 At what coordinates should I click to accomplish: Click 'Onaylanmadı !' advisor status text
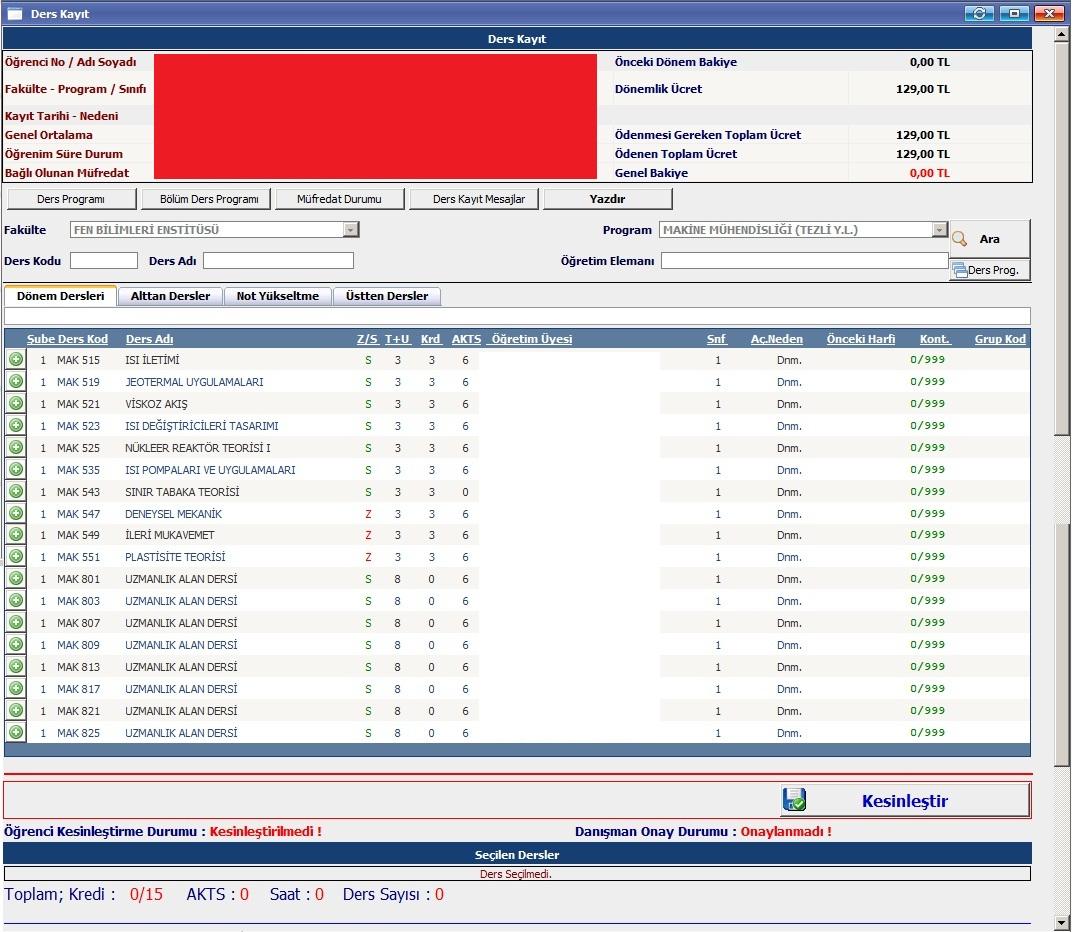point(786,831)
